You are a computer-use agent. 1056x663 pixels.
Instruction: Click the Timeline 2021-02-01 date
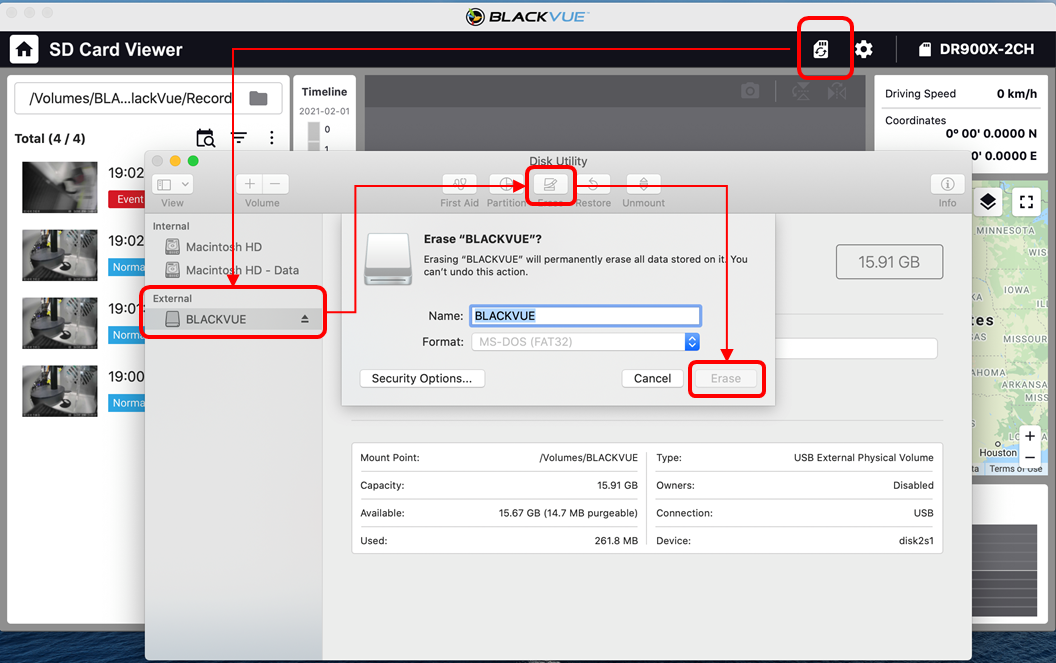[x=325, y=111]
